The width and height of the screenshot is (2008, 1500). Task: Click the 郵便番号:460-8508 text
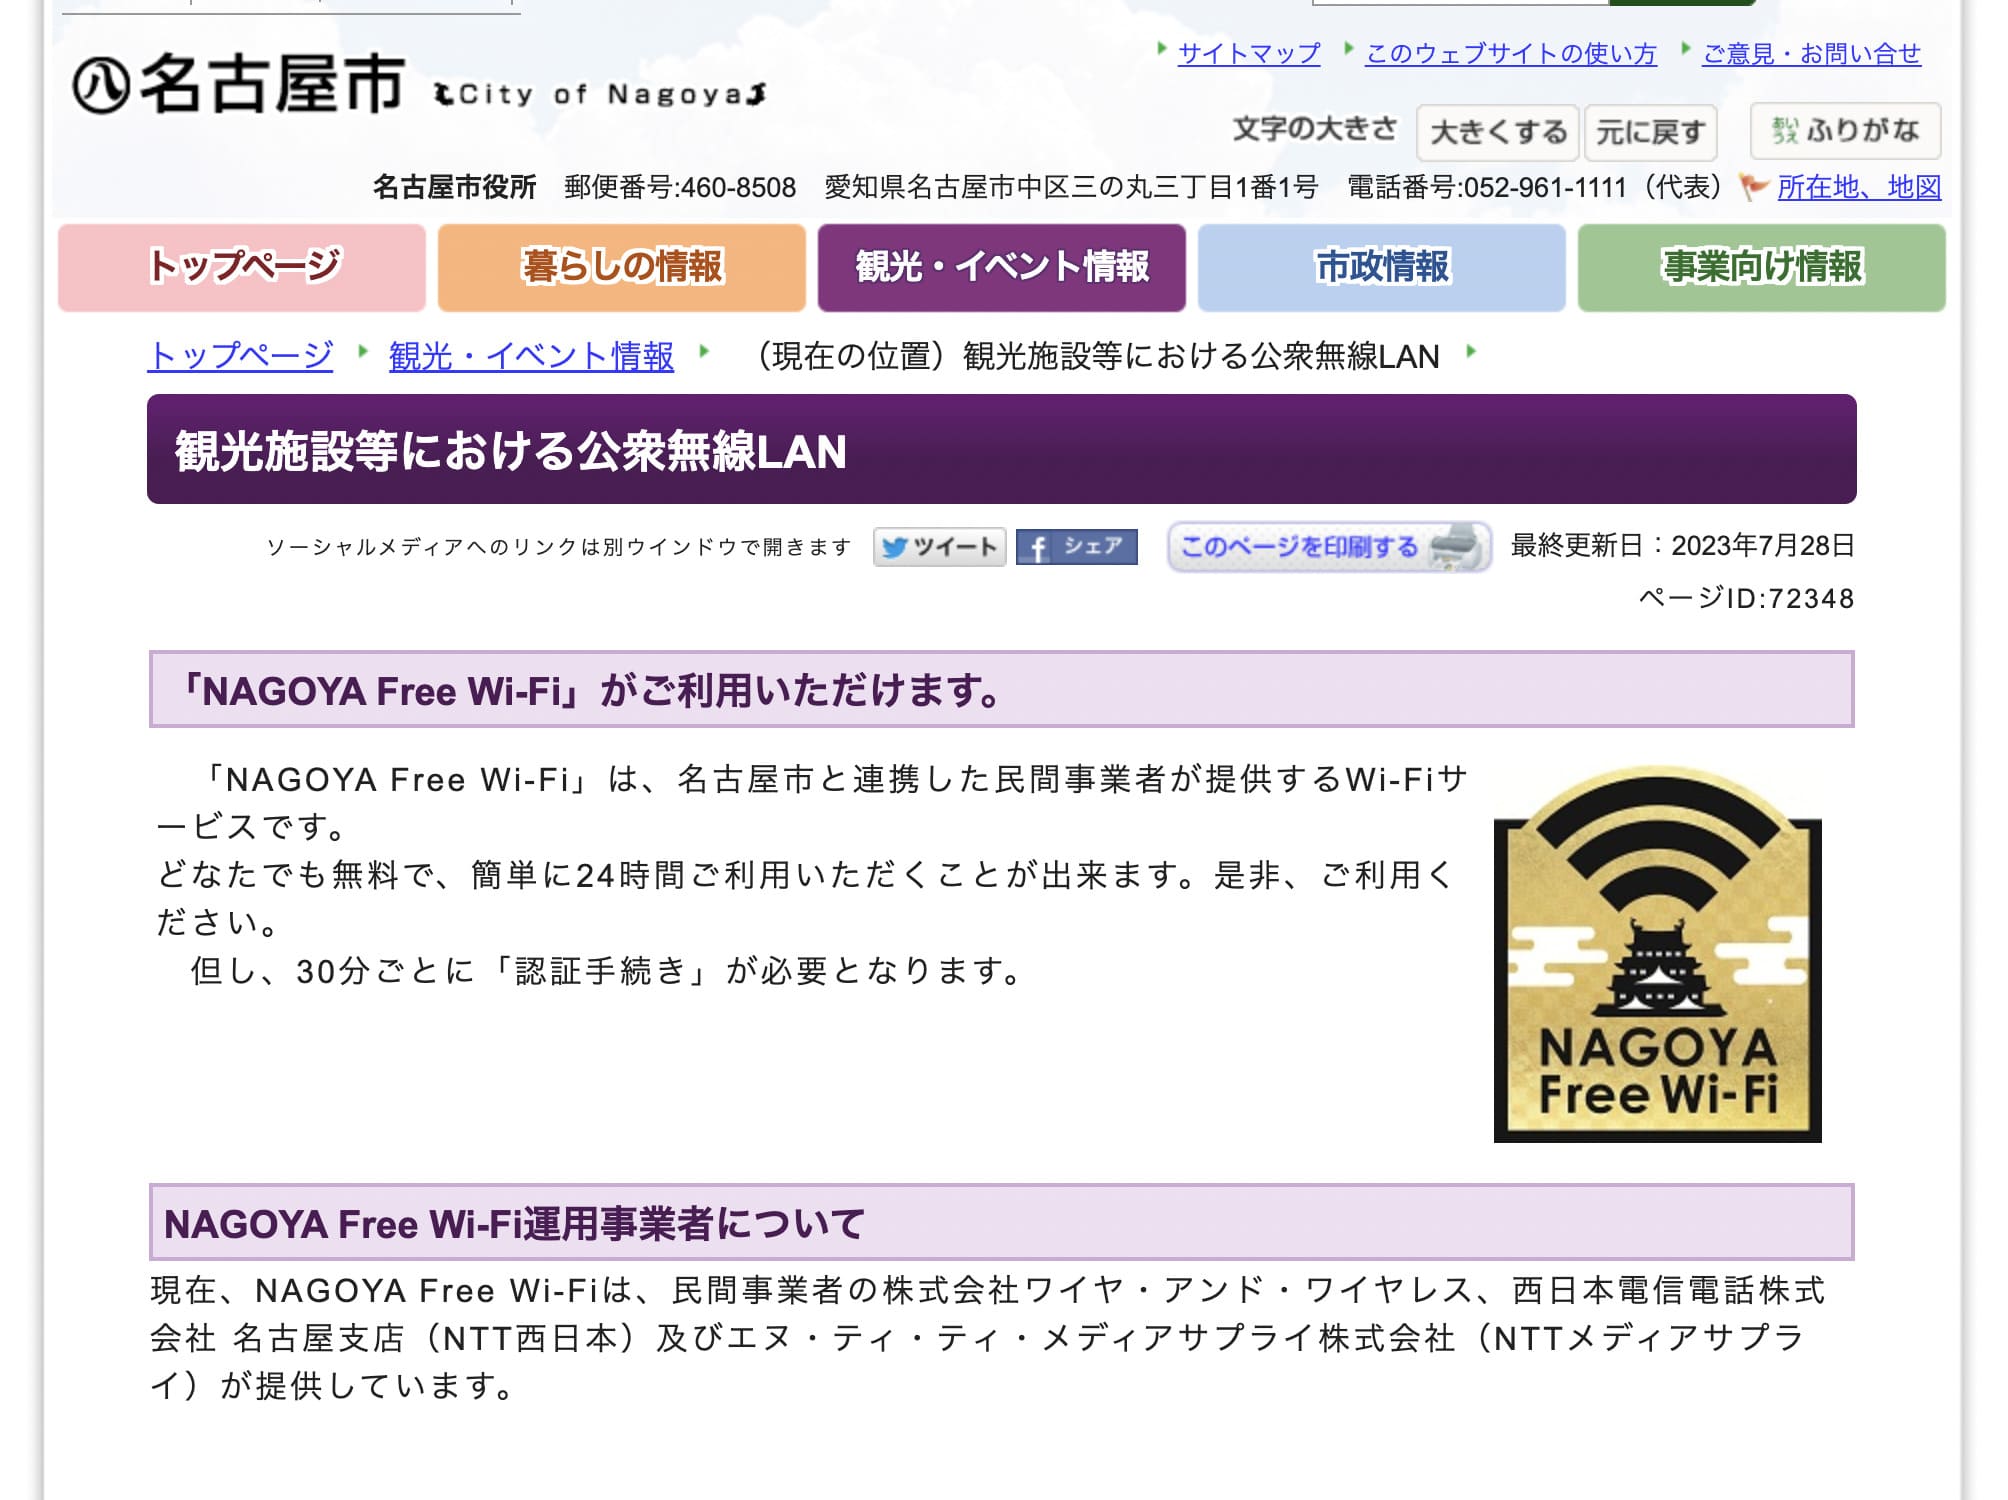(680, 187)
